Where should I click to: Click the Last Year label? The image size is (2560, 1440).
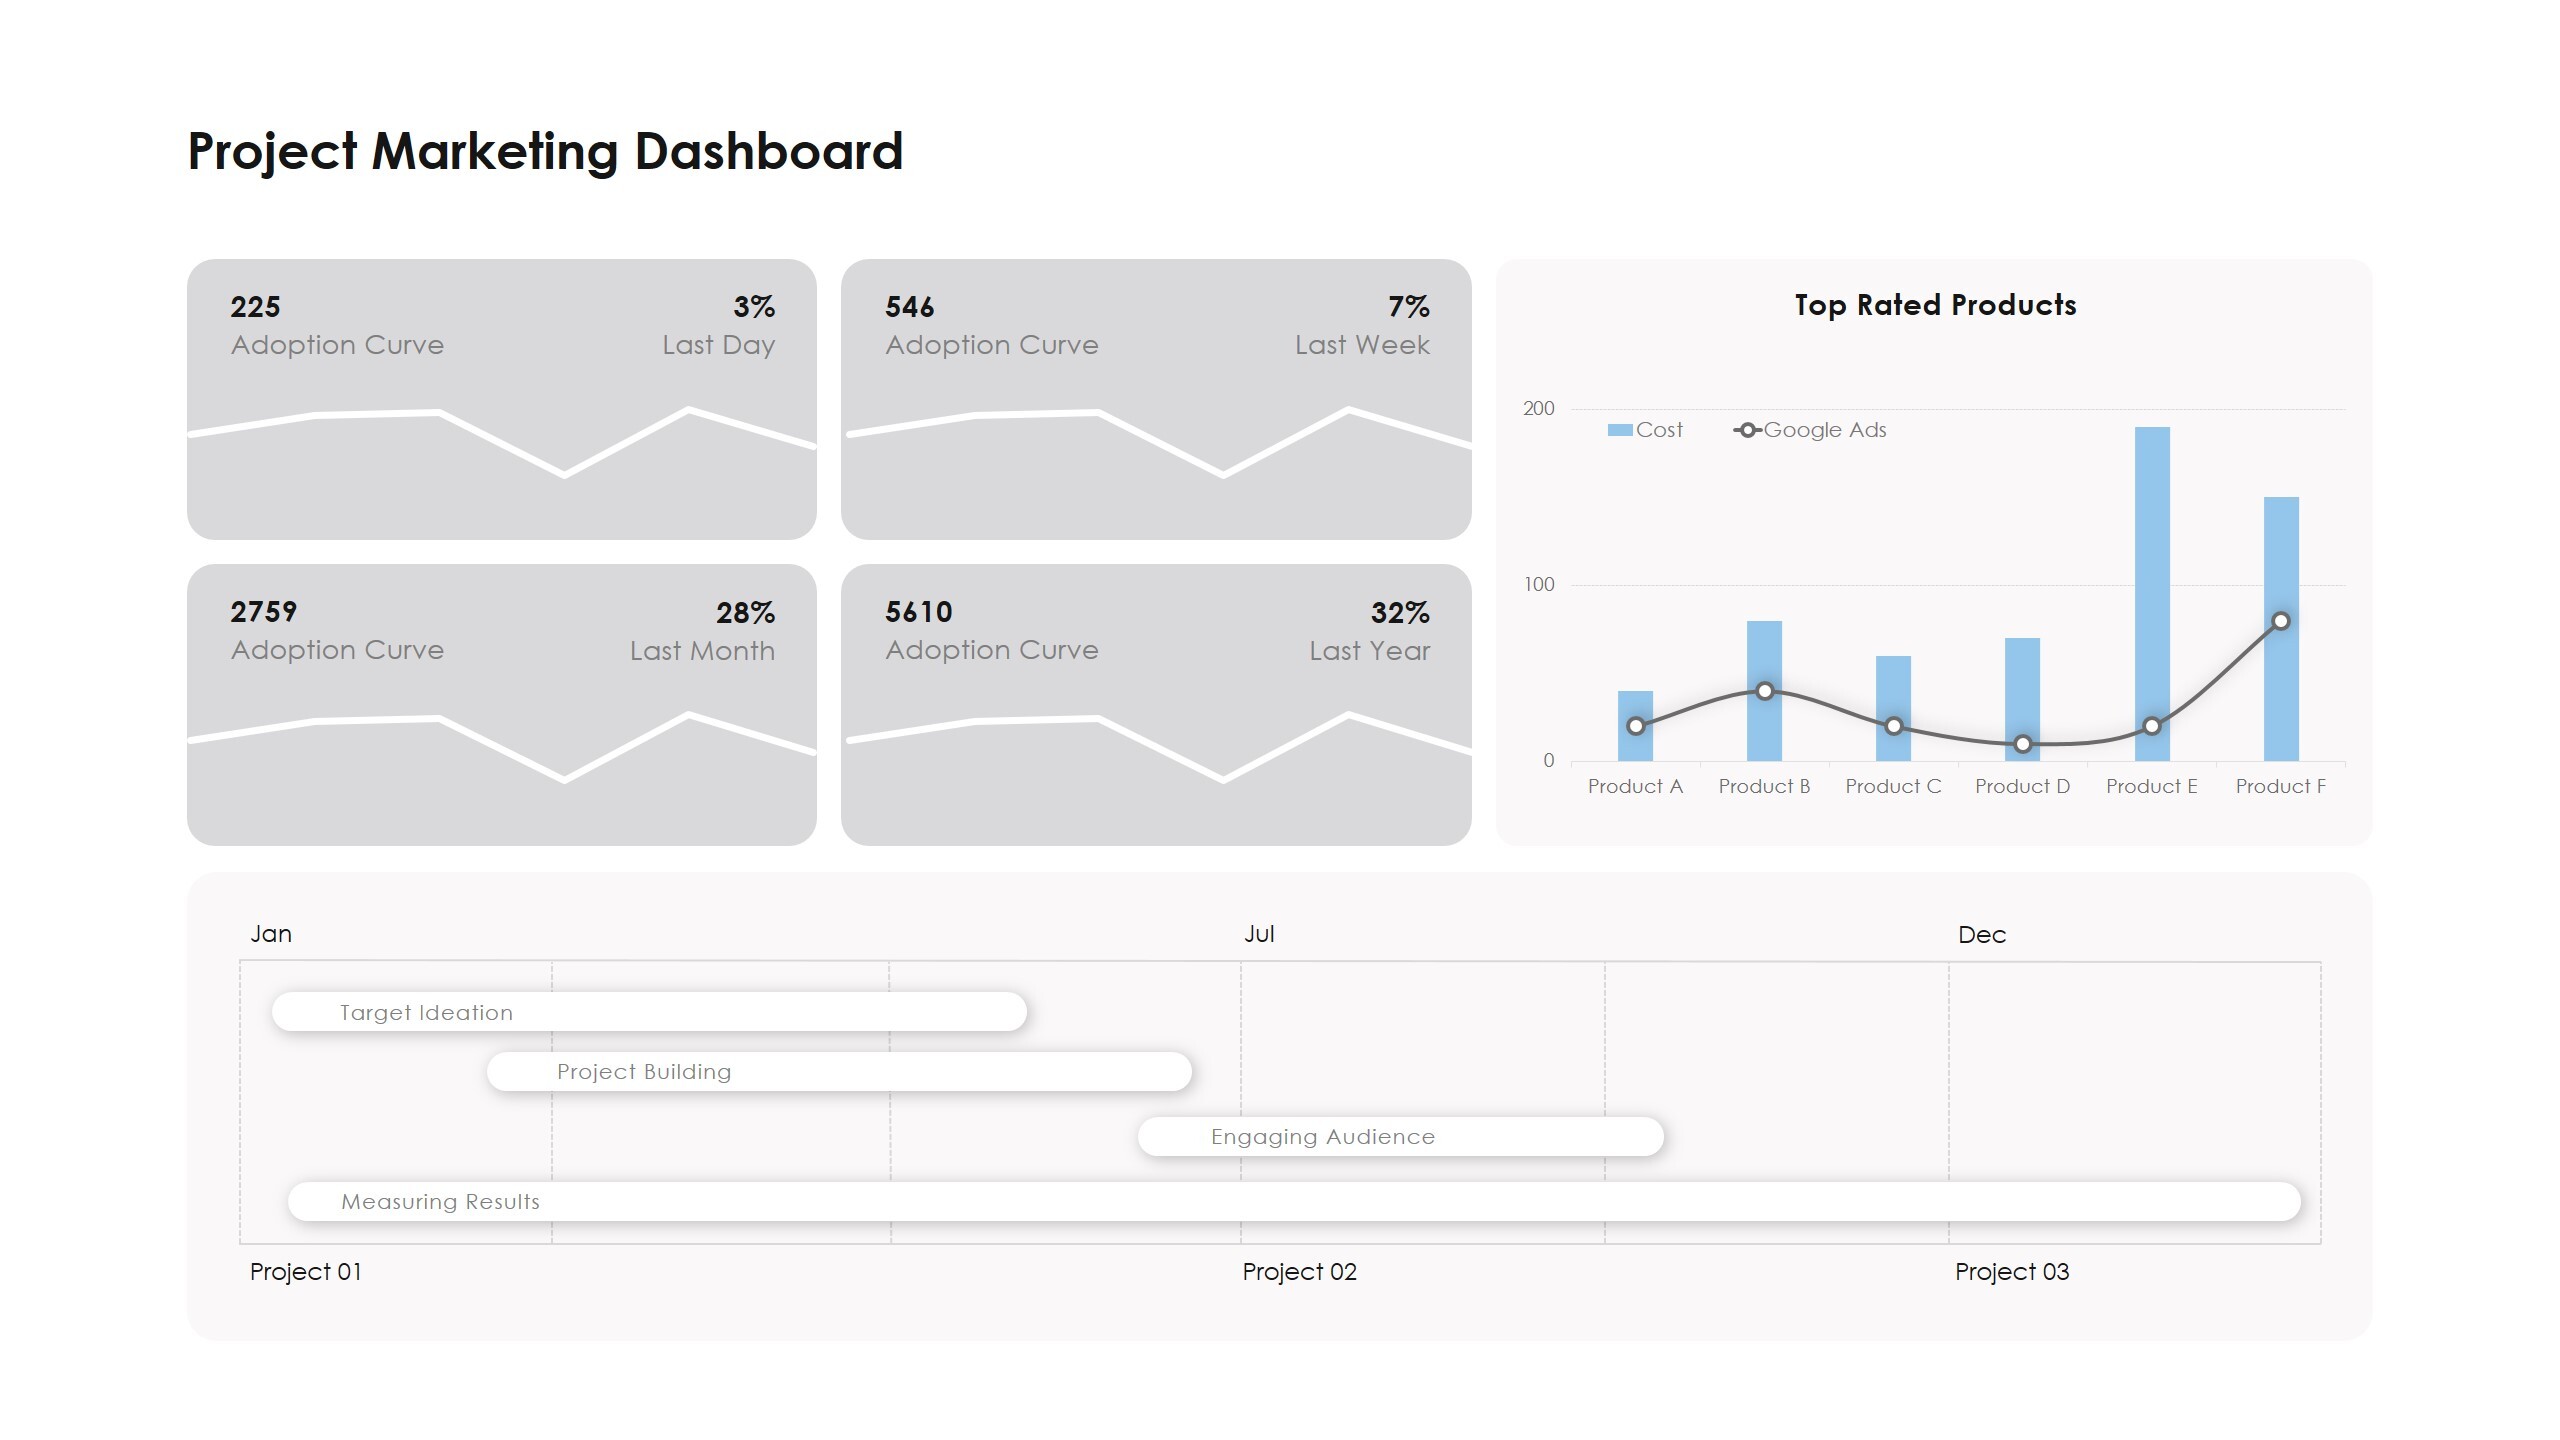tap(1370, 651)
